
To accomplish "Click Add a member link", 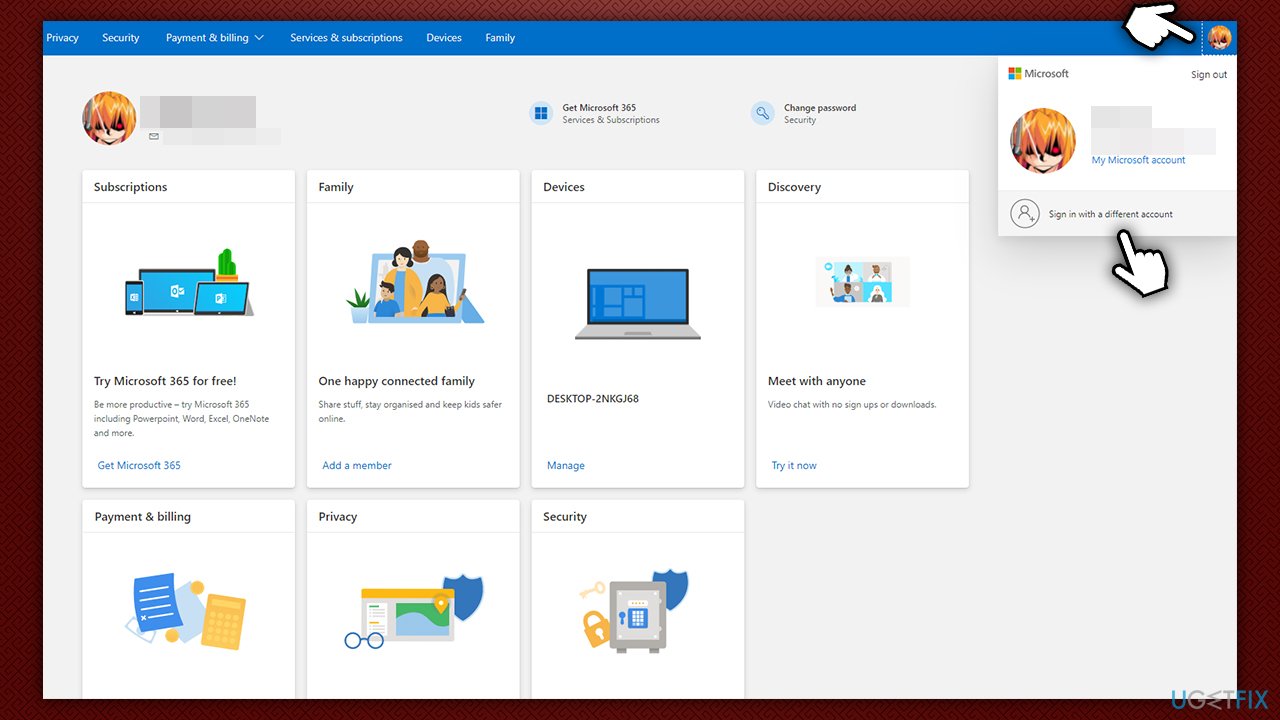I will click(x=357, y=466).
